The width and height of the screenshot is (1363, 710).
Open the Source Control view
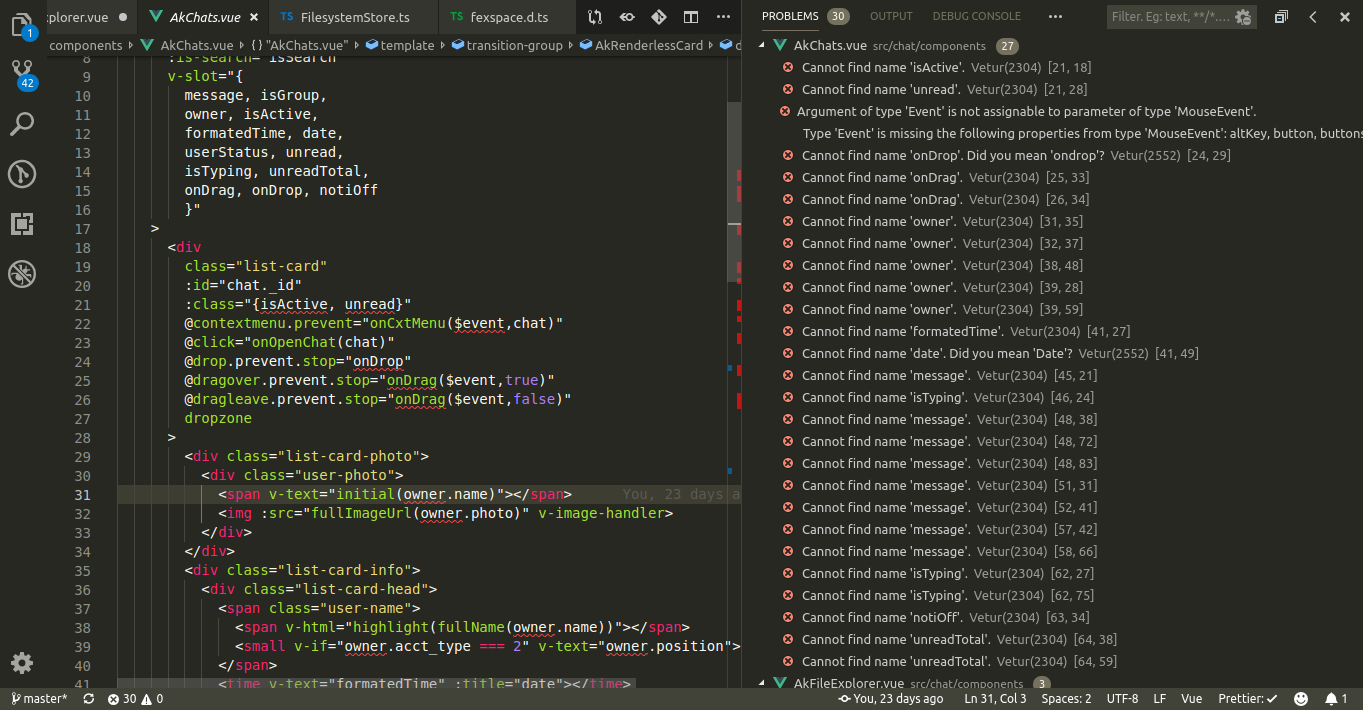[22, 73]
